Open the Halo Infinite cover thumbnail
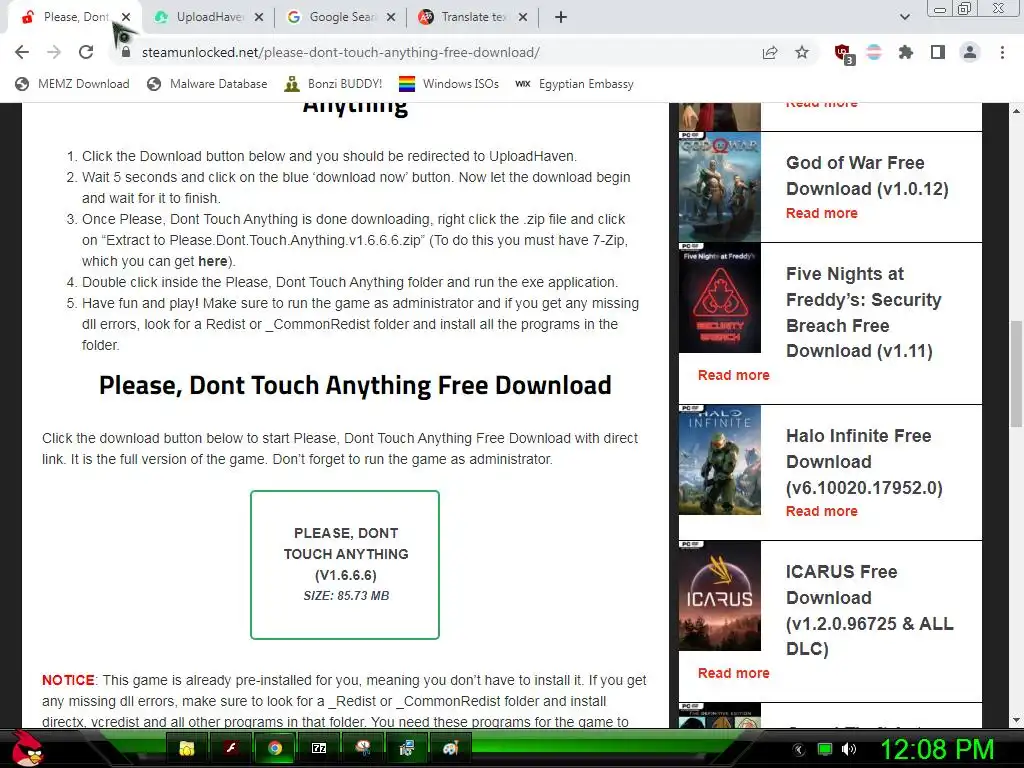1024x768 pixels. (x=720, y=460)
